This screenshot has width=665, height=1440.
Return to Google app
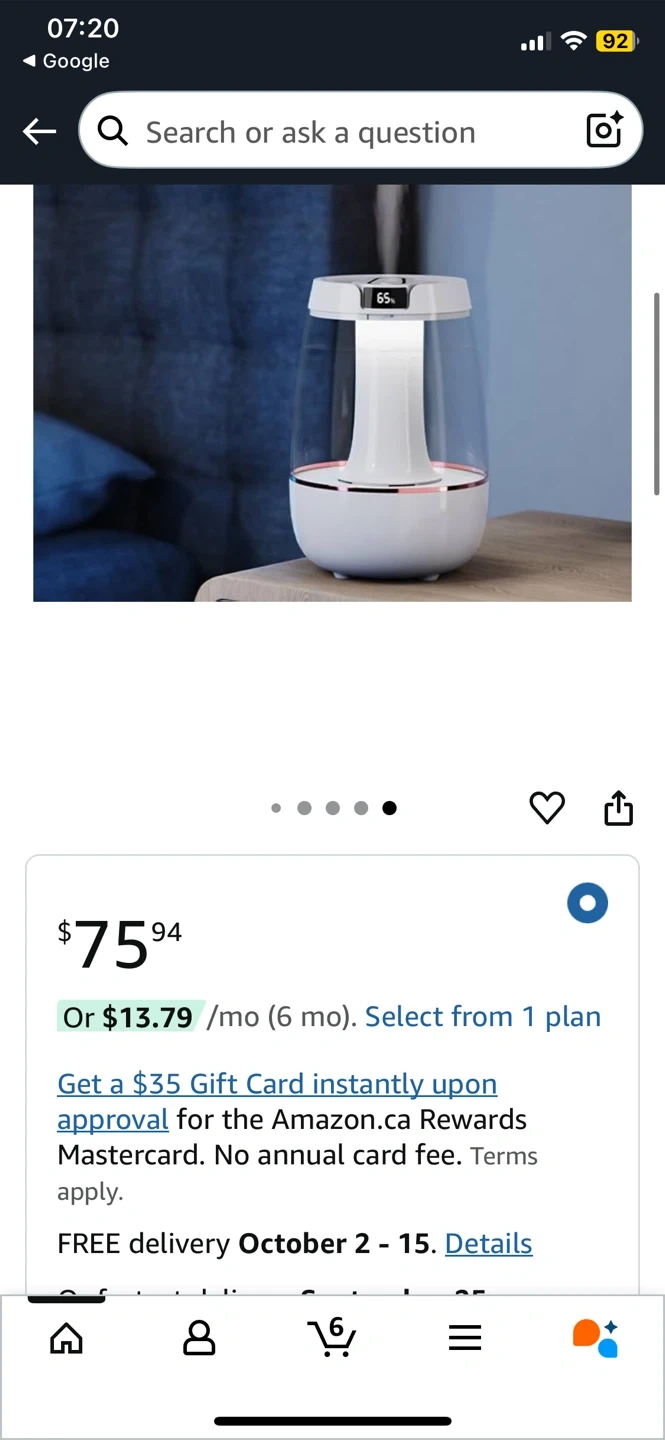click(x=66, y=61)
